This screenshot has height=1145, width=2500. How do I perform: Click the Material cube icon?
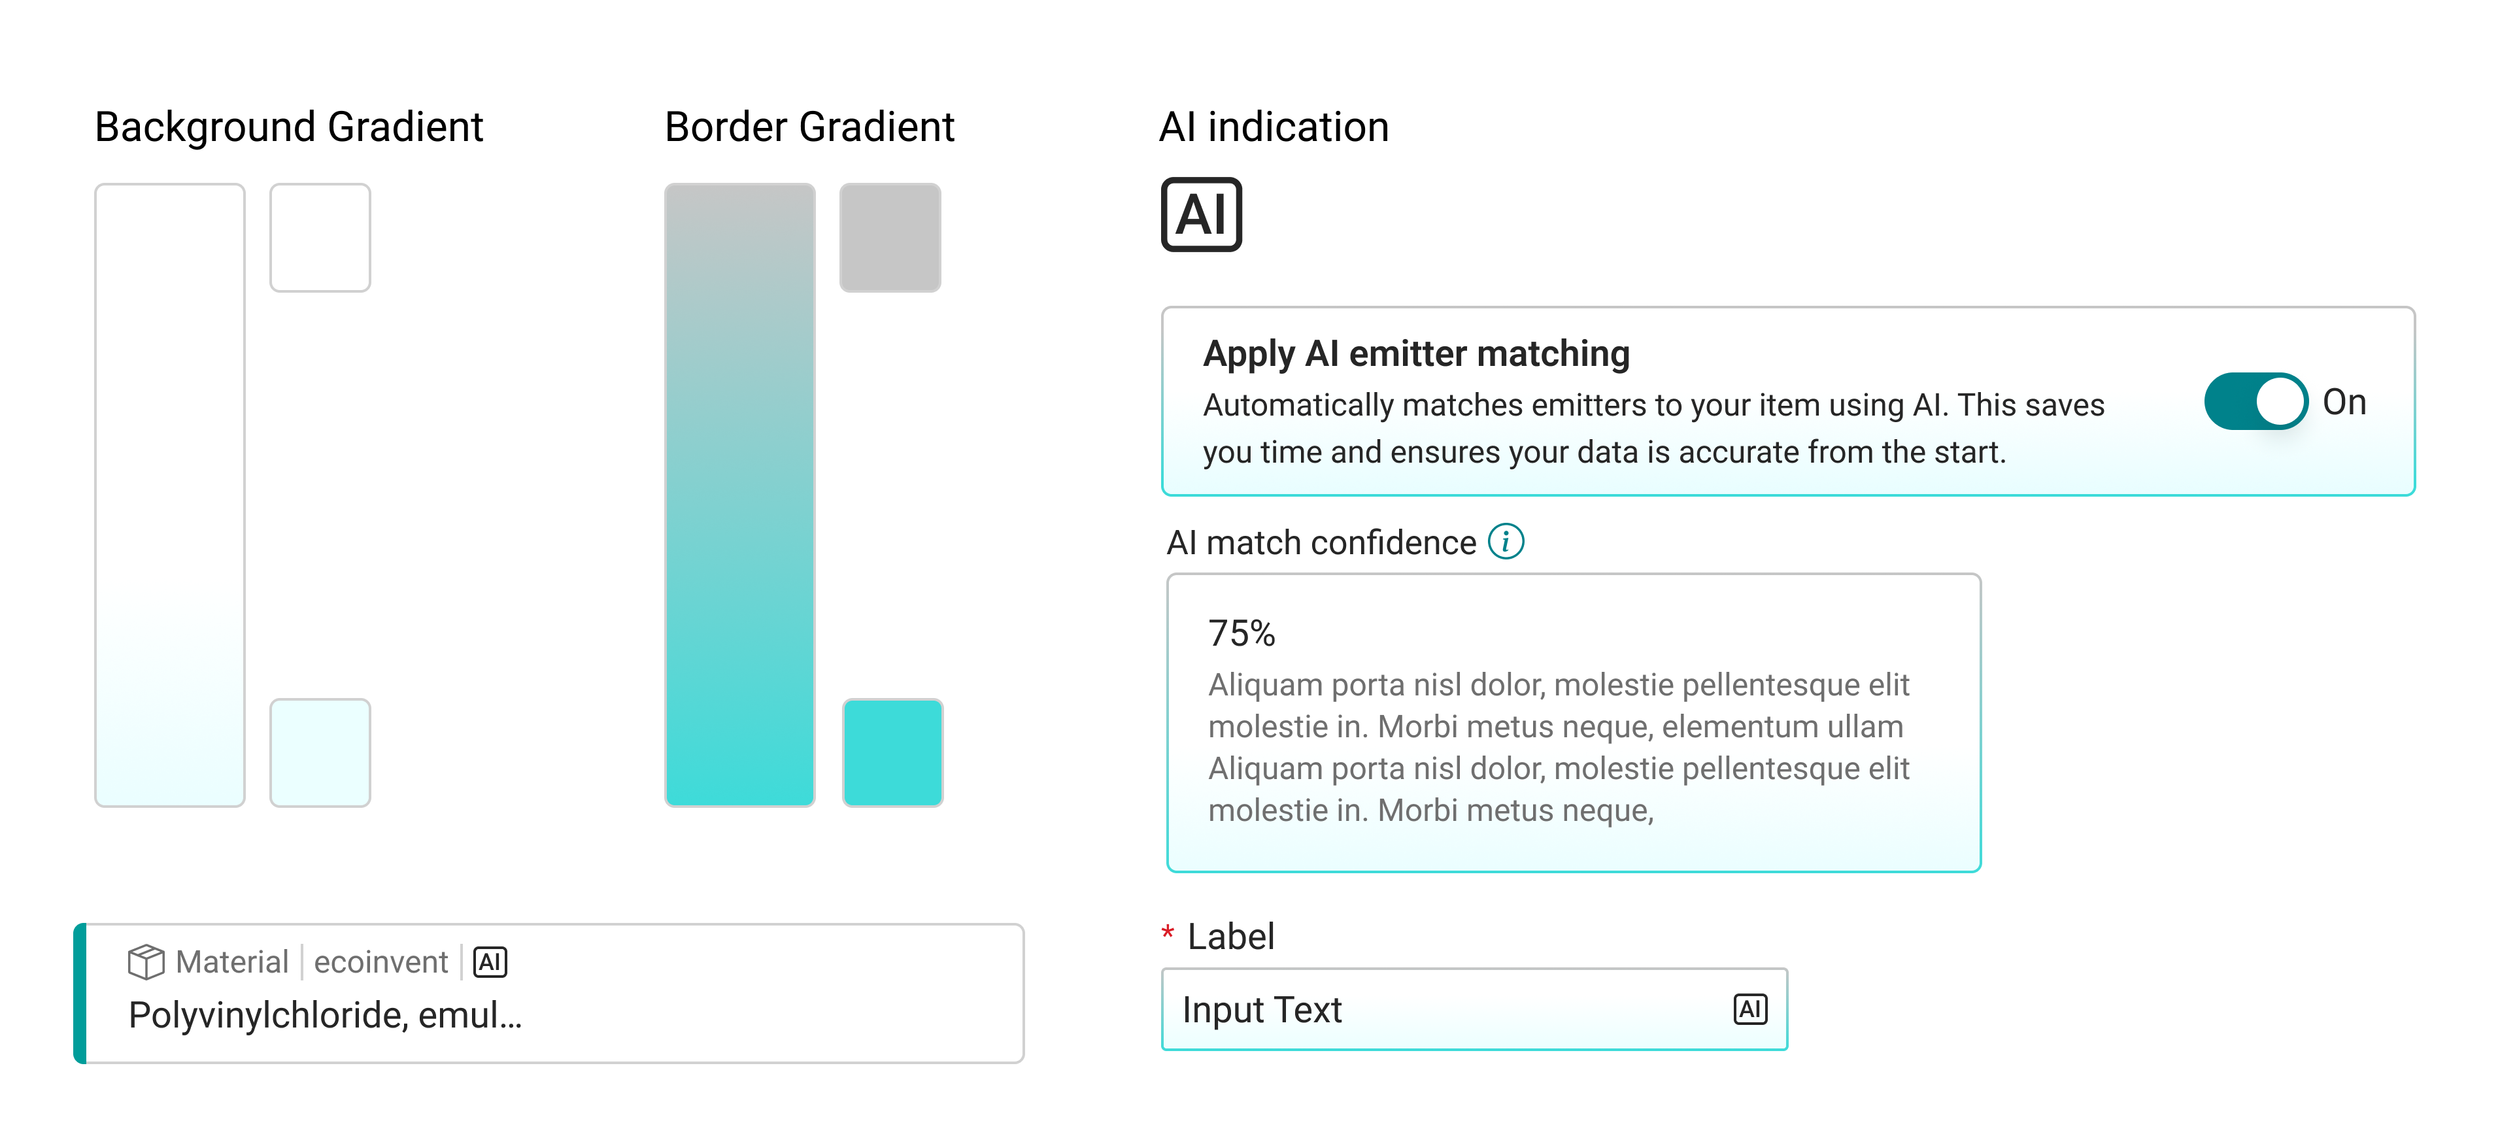[x=146, y=962]
